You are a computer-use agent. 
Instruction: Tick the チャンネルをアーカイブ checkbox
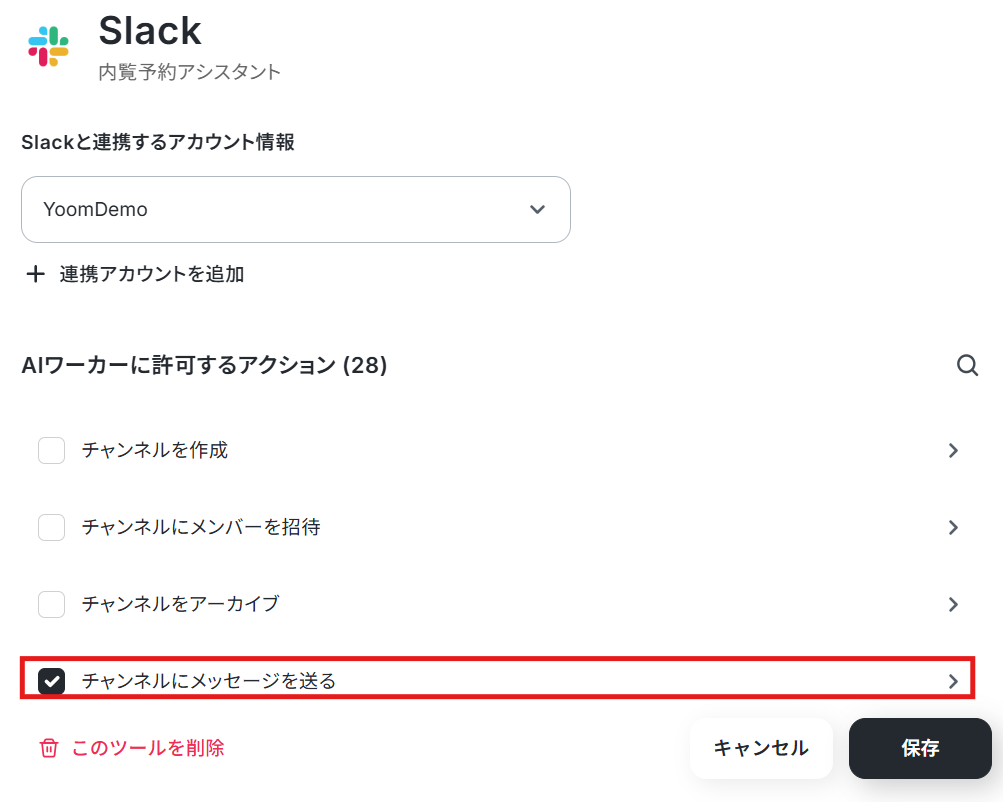51,604
